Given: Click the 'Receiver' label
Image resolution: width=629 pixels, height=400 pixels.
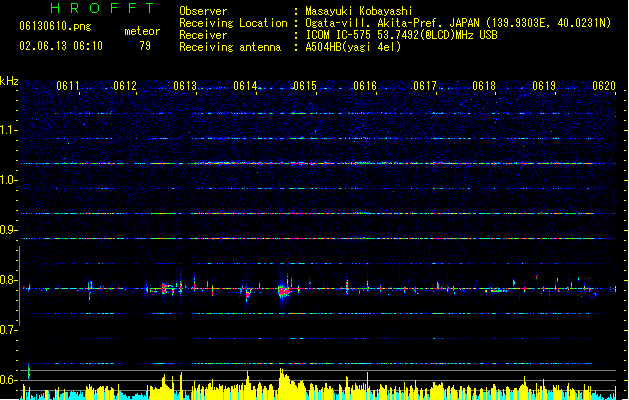Looking at the screenshot, I should pos(203,35).
